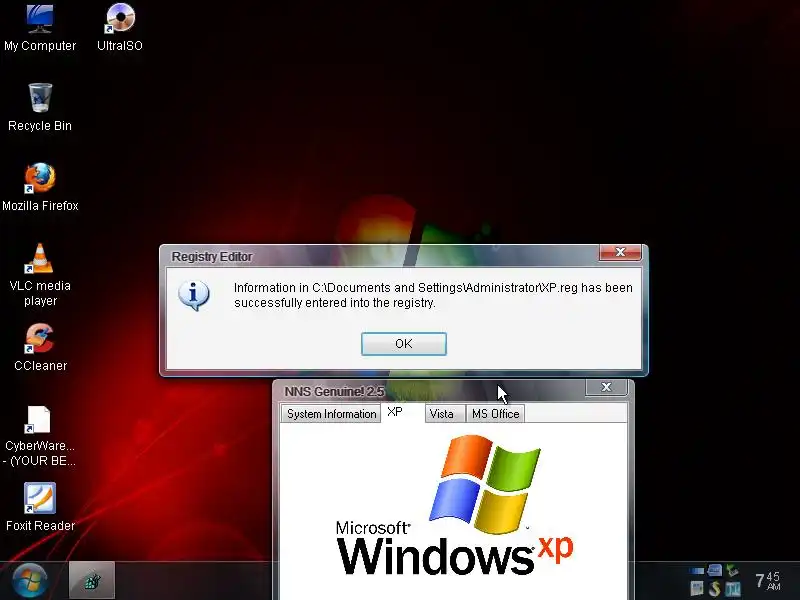Open the CCleaner desktop shortcut

click(x=40, y=348)
